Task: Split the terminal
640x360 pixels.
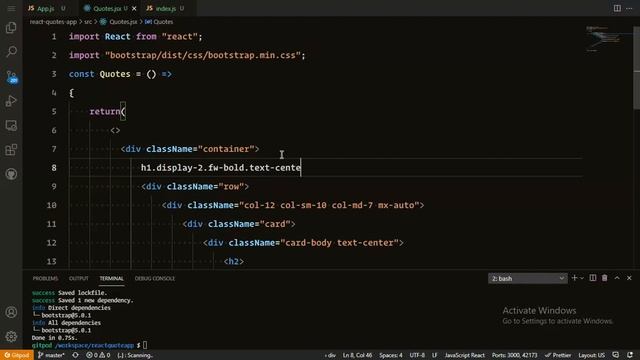Action: [593, 278]
